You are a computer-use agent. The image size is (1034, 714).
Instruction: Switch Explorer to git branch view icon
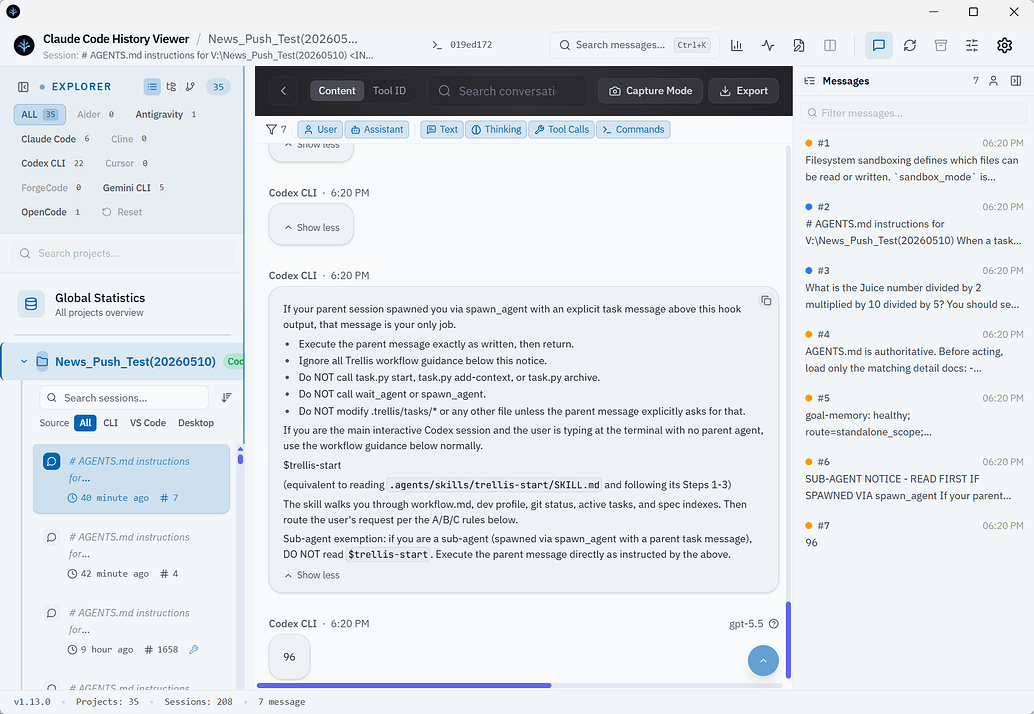[x=191, y=87]
